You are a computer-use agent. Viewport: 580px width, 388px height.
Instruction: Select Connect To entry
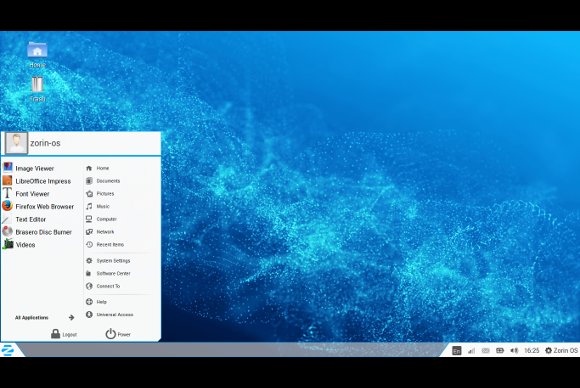tap(103, 286)
